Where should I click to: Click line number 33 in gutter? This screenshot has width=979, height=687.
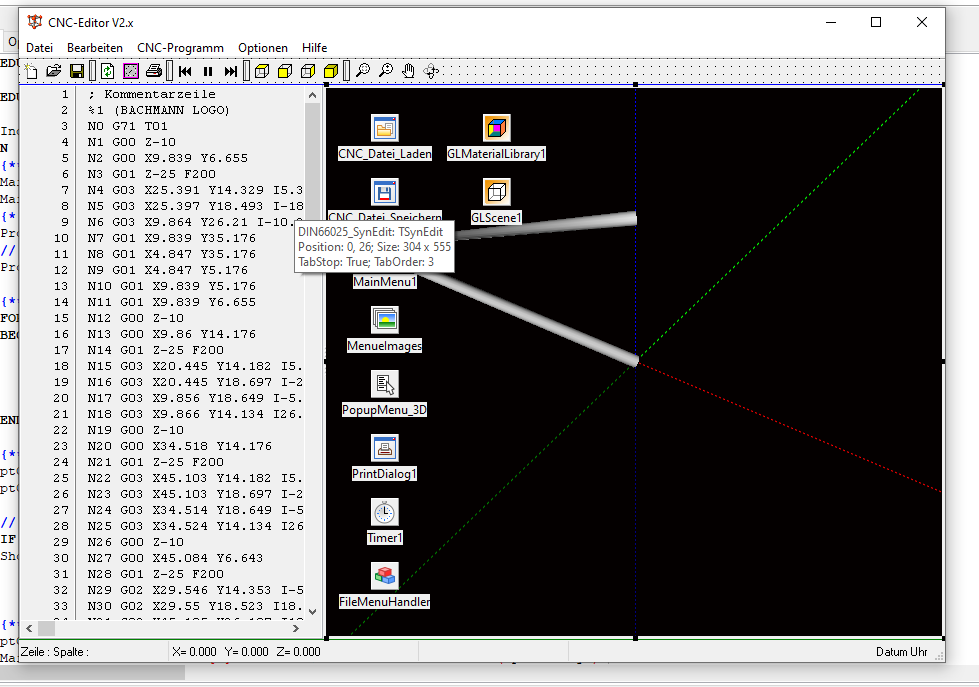[x=61, y=606]
